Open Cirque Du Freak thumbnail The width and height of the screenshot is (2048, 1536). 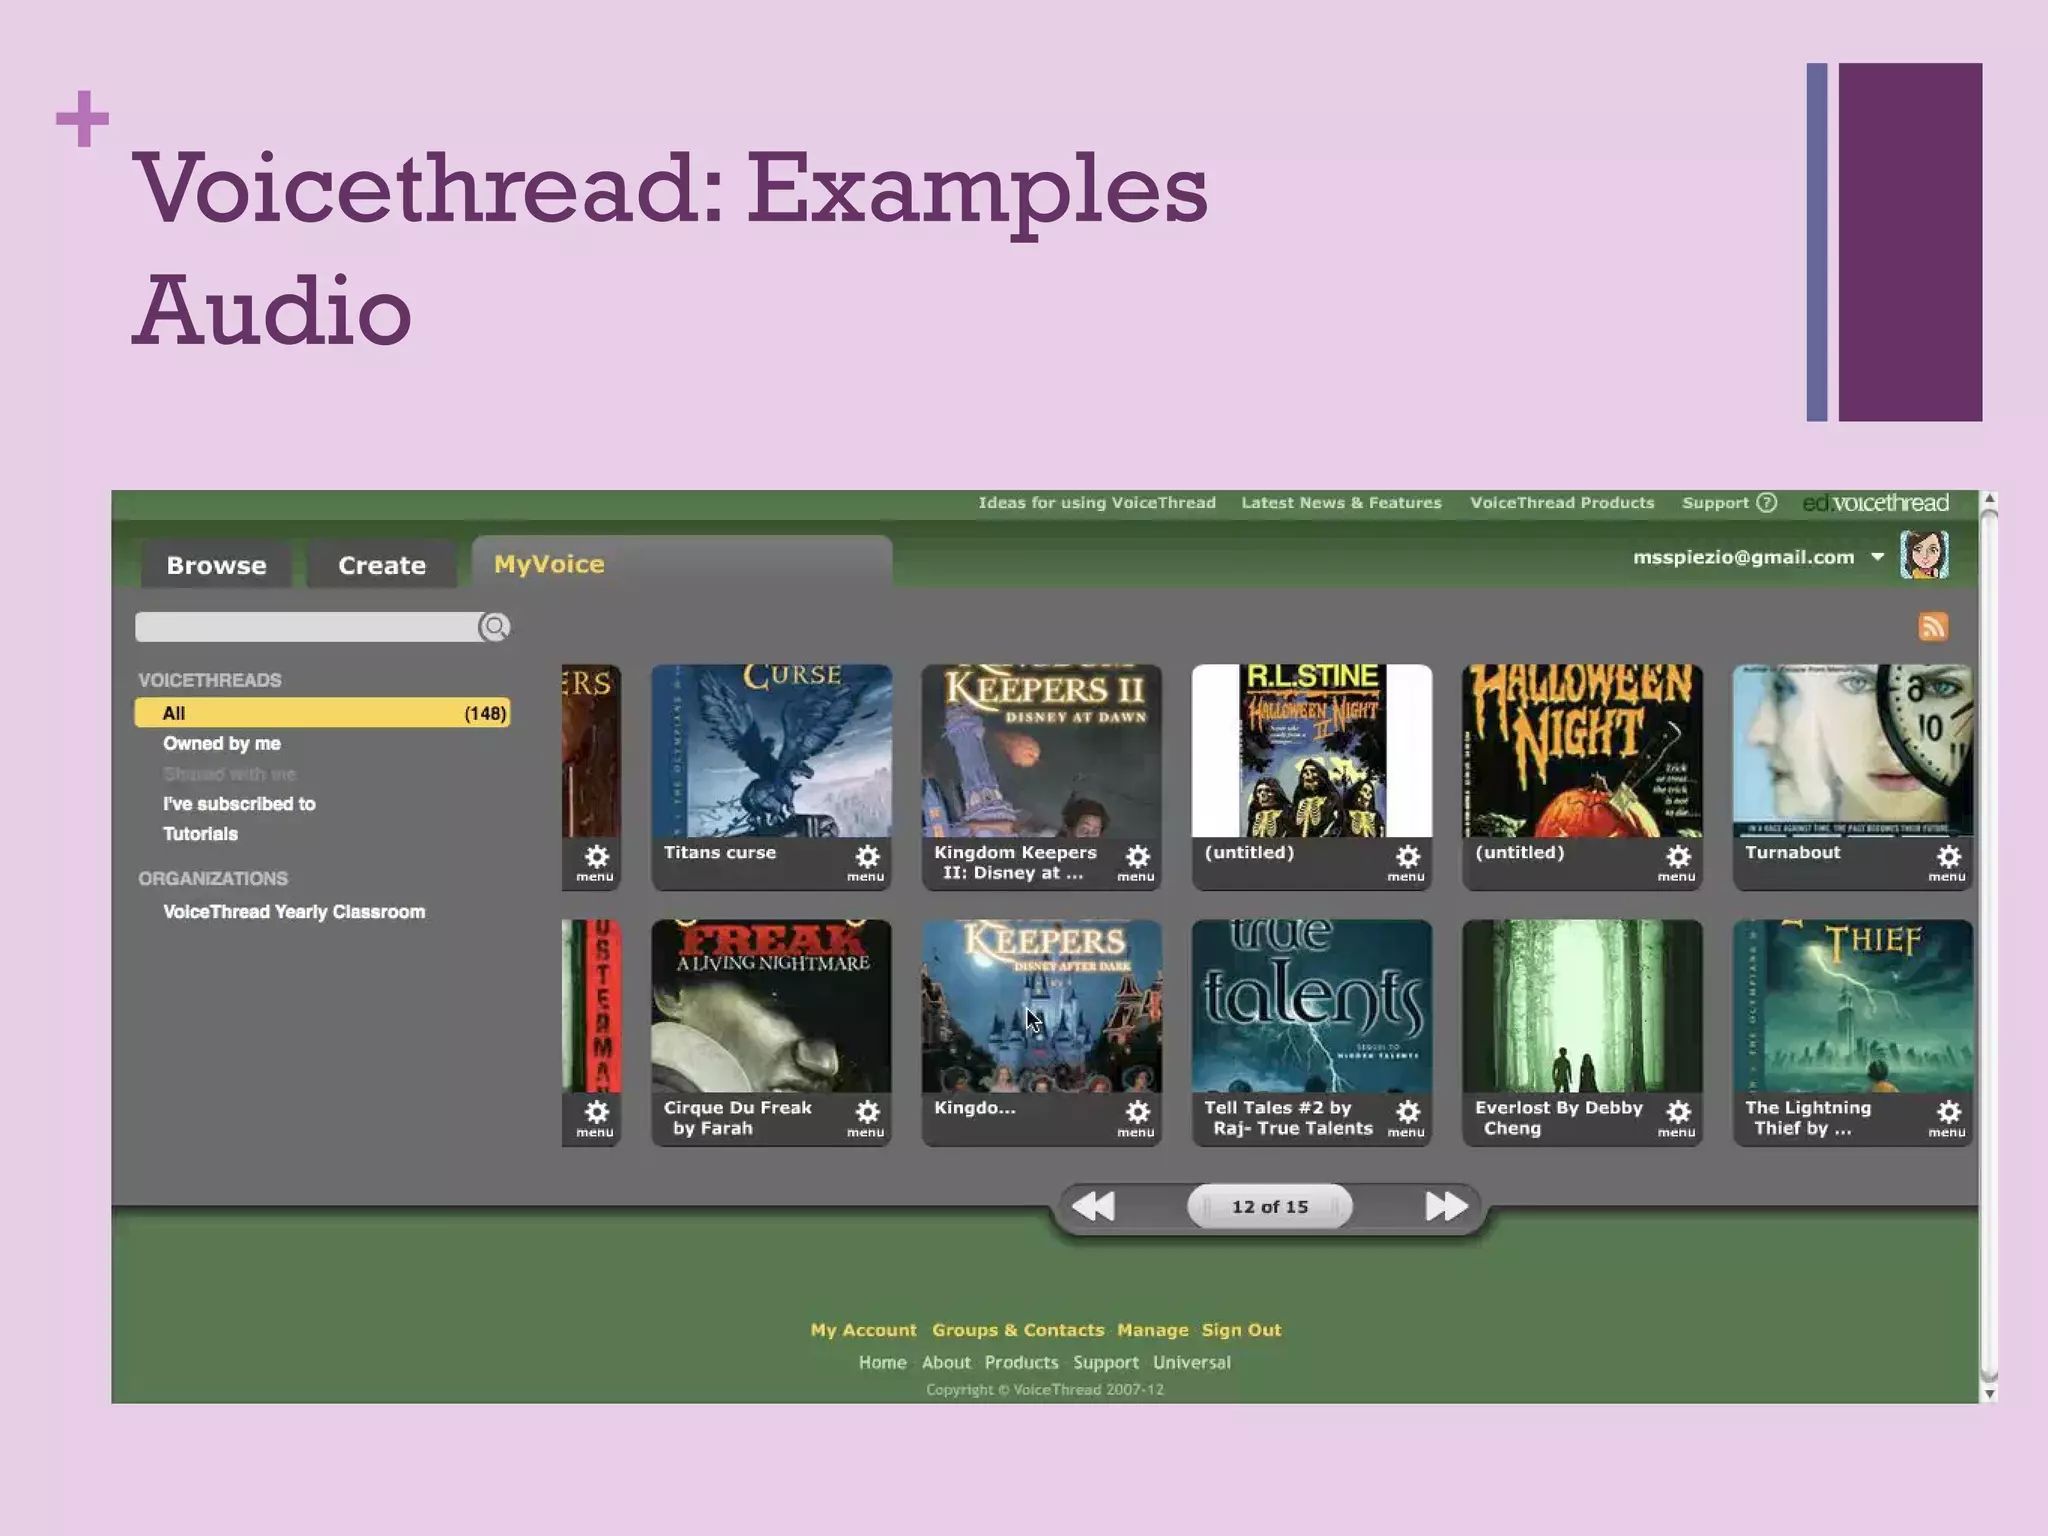(771, 1006)
